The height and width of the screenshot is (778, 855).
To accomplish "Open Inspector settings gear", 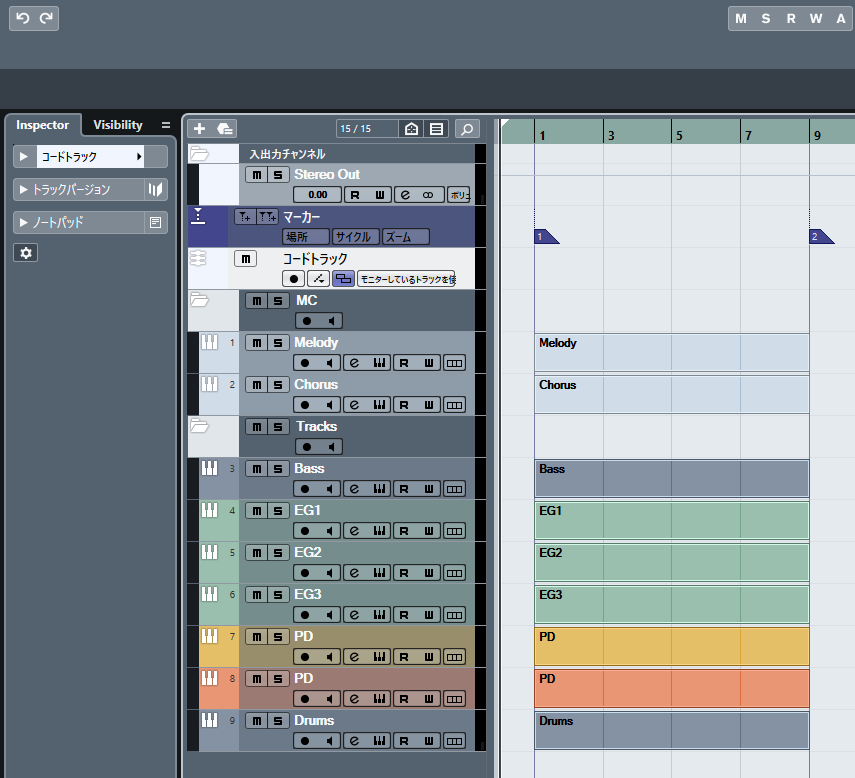I will [26, 253].
